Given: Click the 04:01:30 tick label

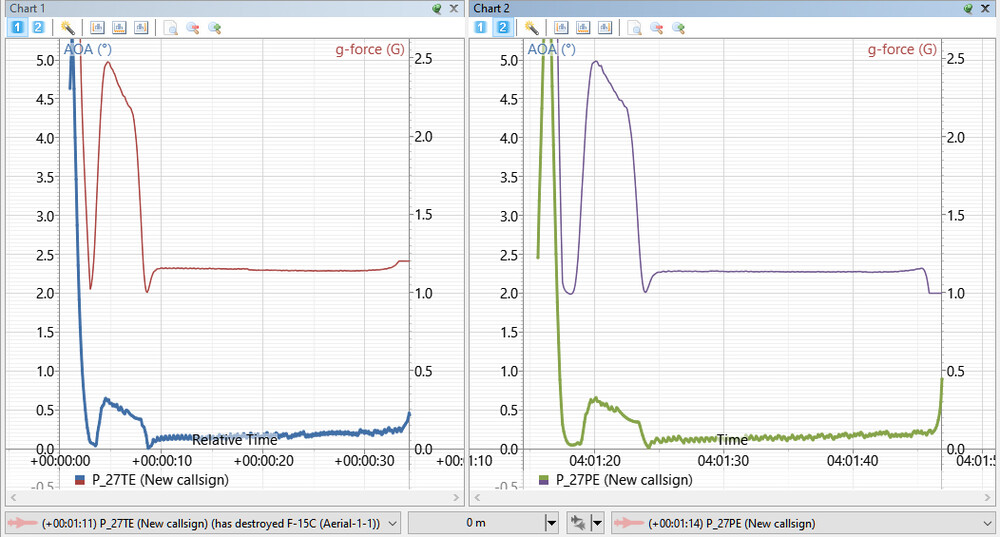Looking at the screenshot, I should click(x=723, y=460).
